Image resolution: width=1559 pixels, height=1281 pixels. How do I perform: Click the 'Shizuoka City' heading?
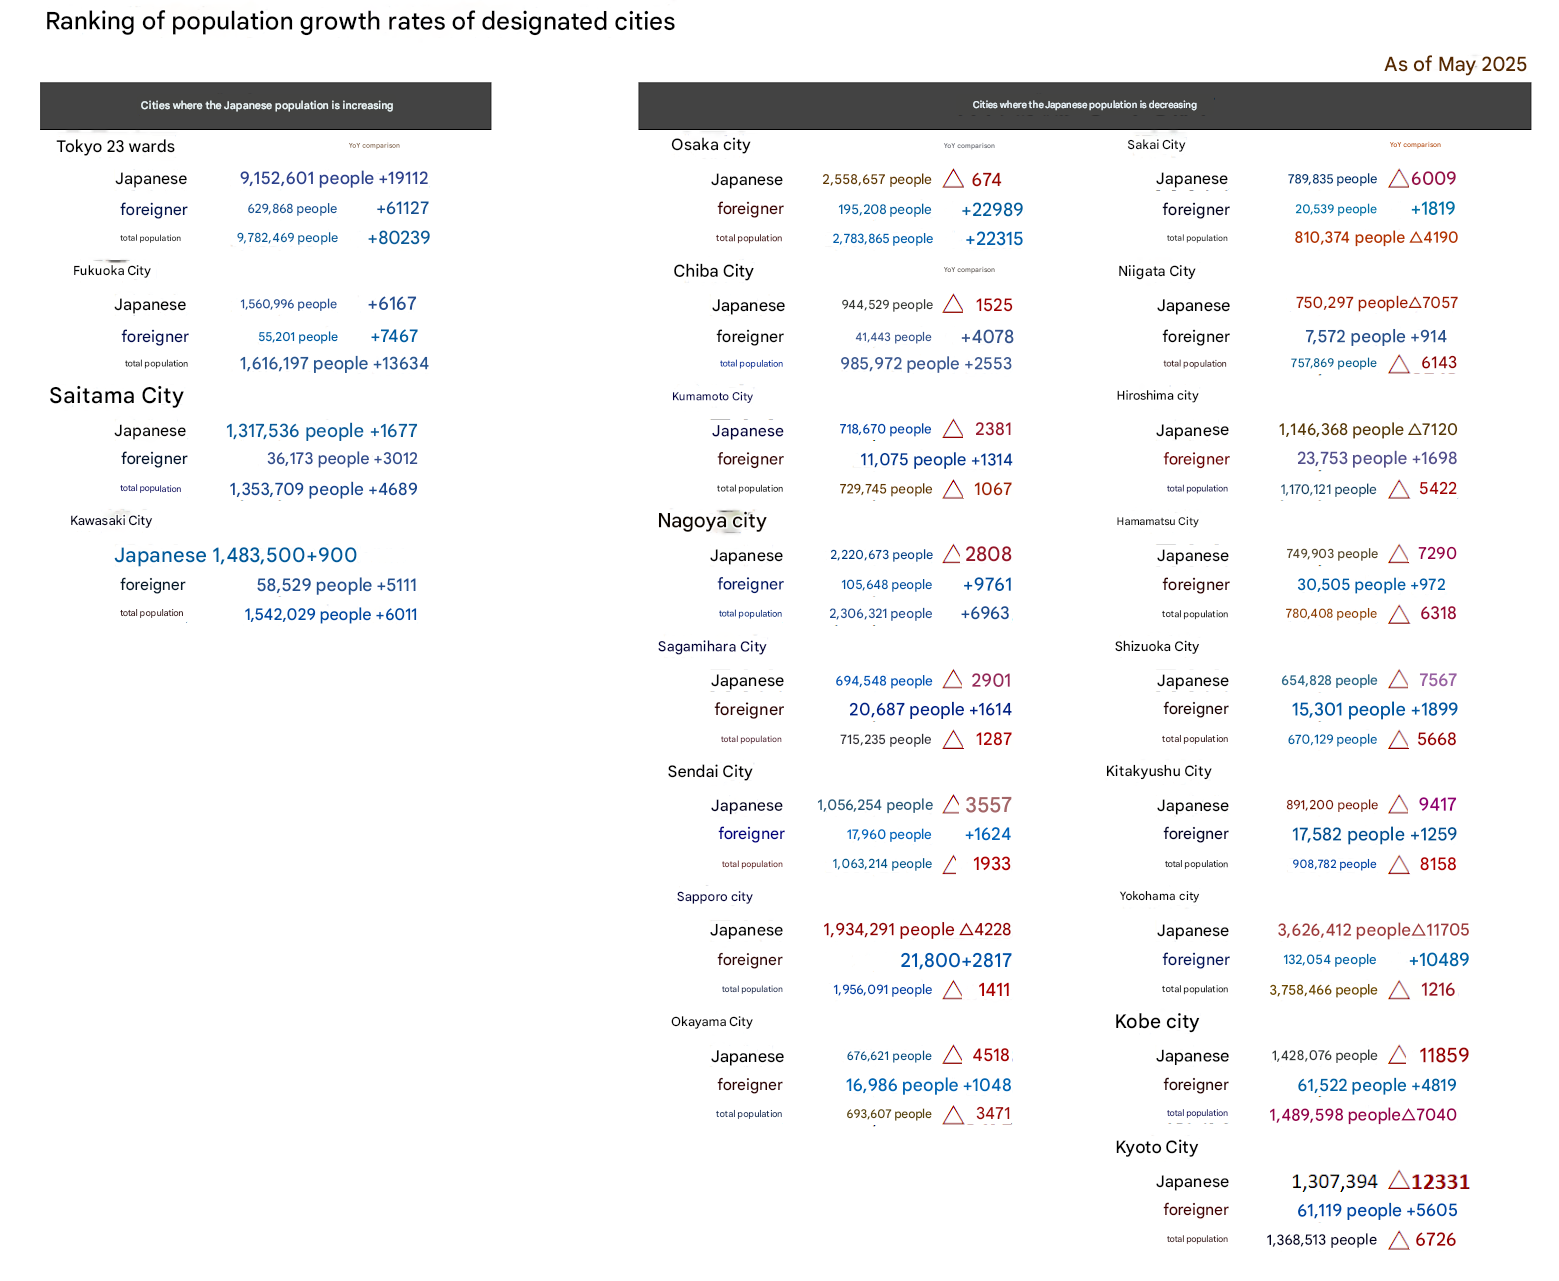point(1157,647)
